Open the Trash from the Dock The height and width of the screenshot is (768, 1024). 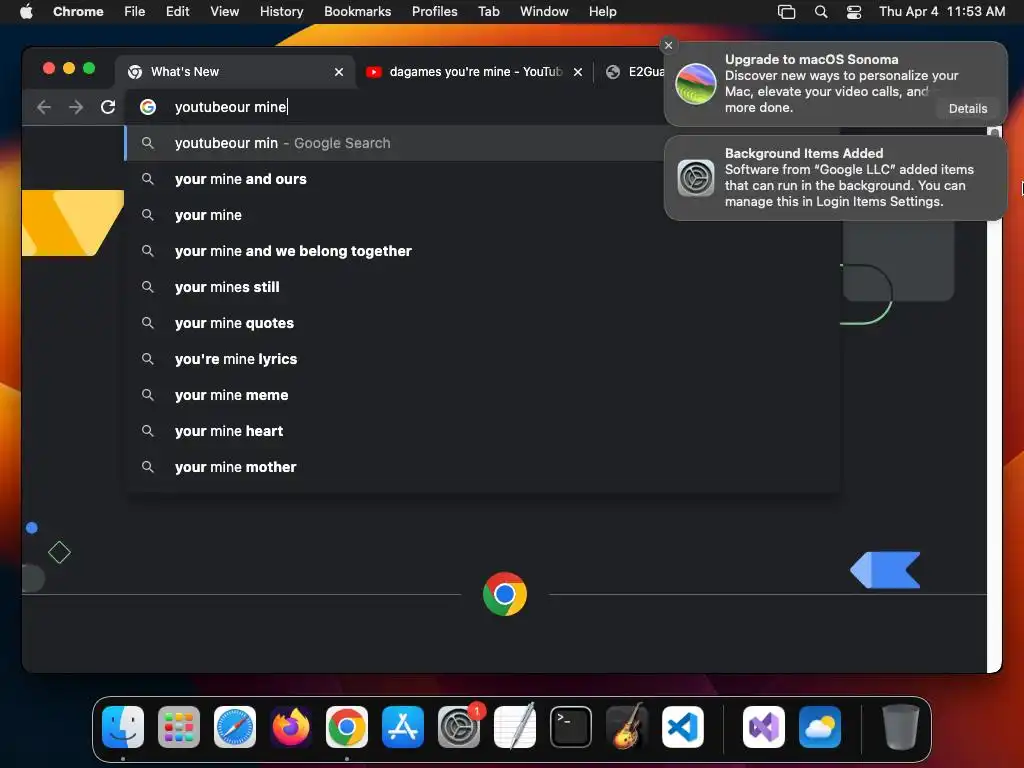click(901, 727)
